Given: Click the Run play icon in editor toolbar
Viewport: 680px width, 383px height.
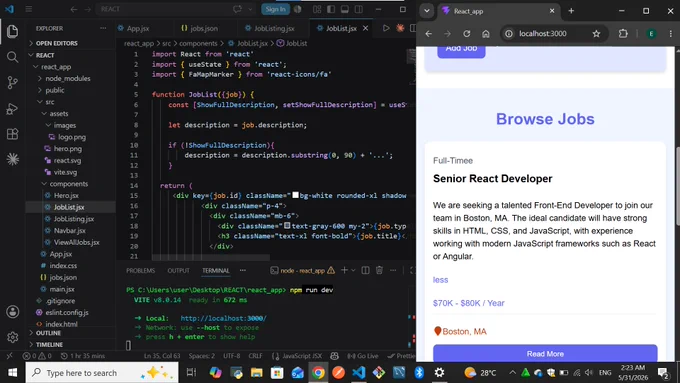Looking at the screenshot, I should tap(386, 28).
